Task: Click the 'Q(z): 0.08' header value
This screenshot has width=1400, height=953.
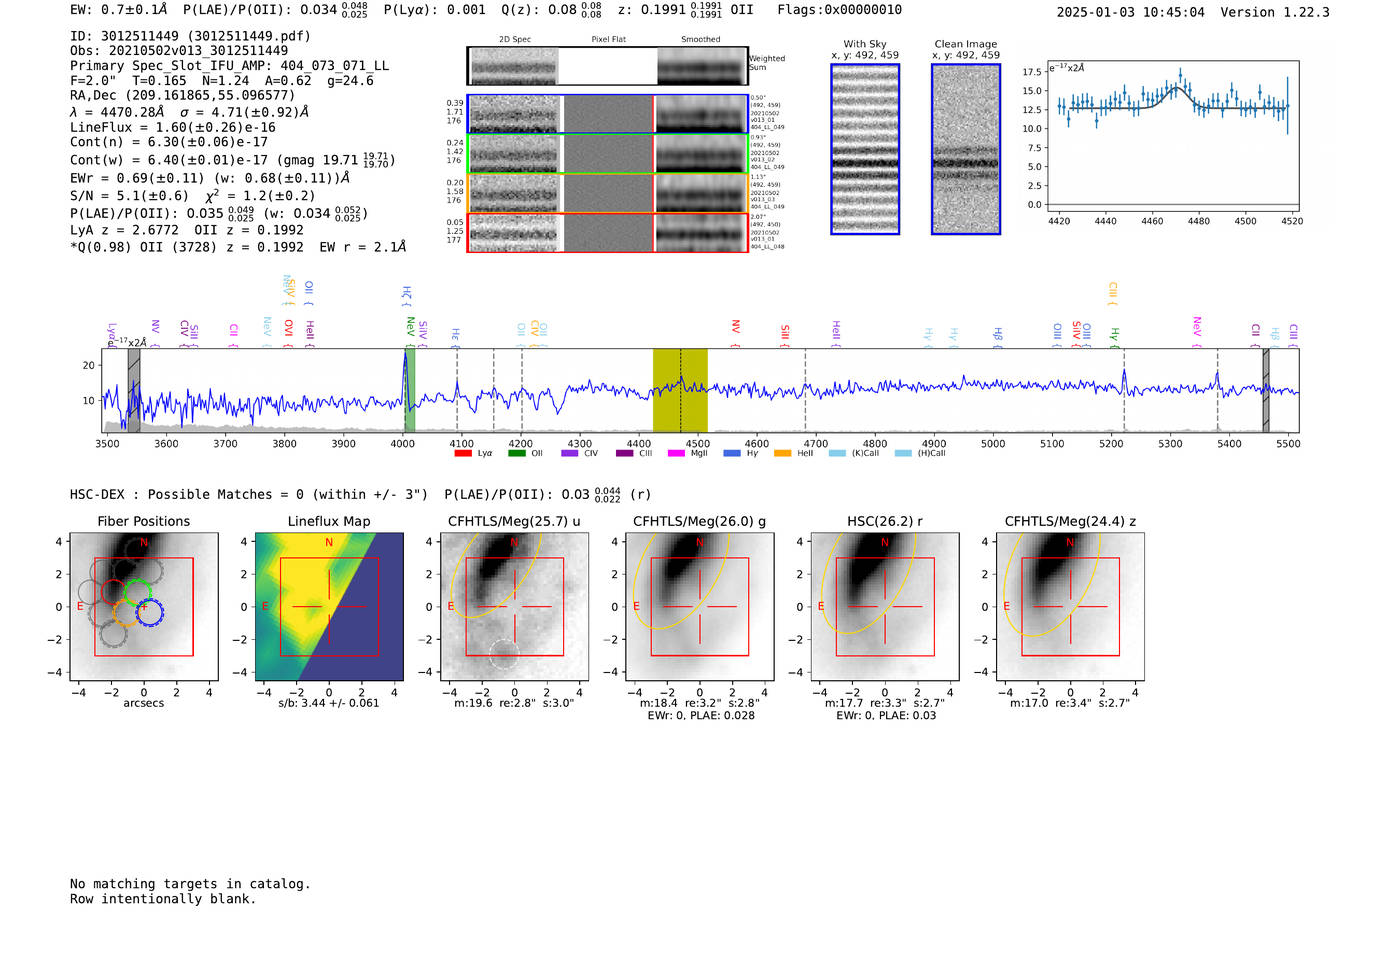Action: coord(551,10)
